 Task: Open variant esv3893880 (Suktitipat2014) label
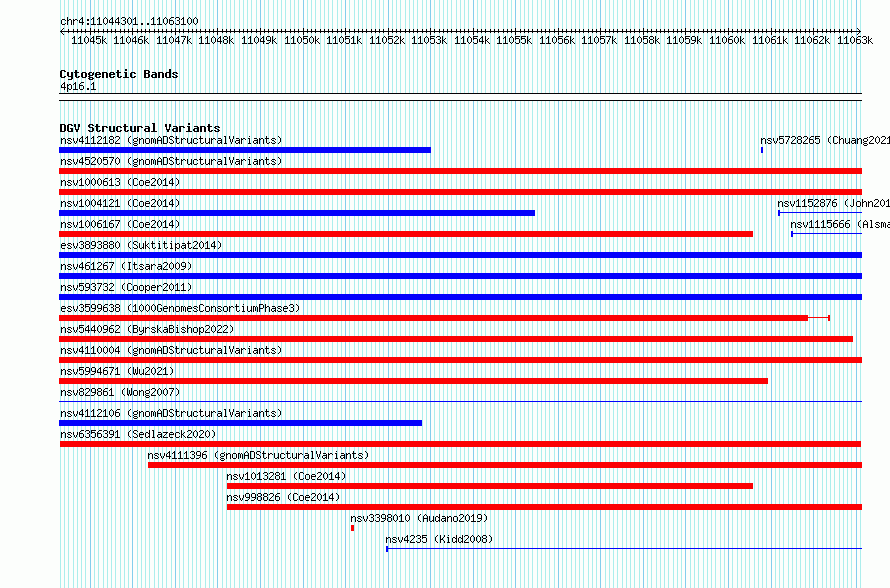pyautogui.click(x=141, y=245)
